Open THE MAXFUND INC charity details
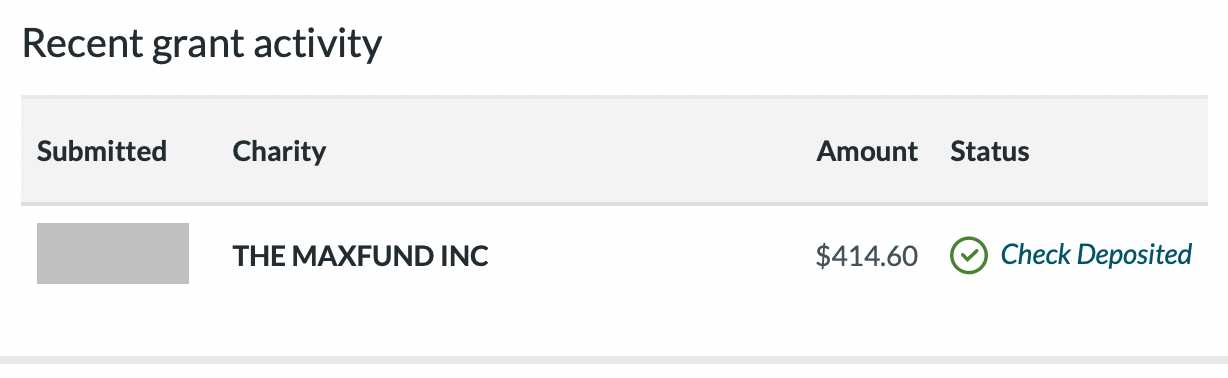1228x378 pixels. [x=360, y=256]
